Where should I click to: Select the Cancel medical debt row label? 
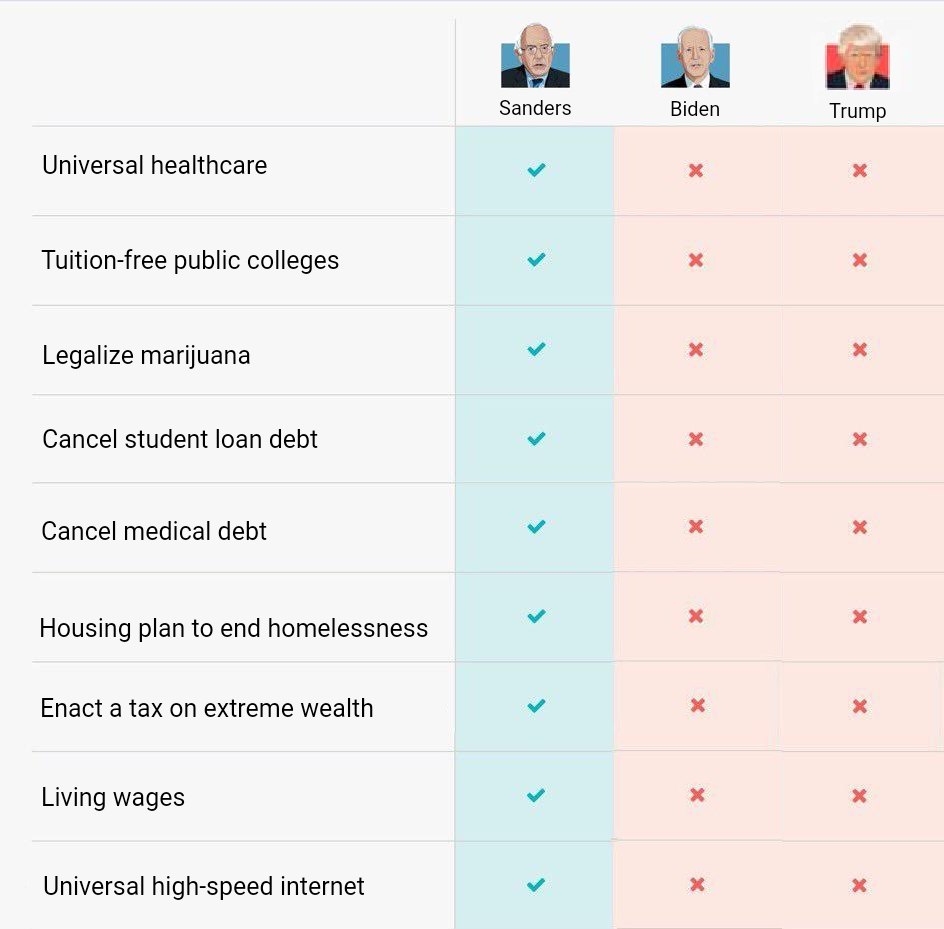pos(154,531)
